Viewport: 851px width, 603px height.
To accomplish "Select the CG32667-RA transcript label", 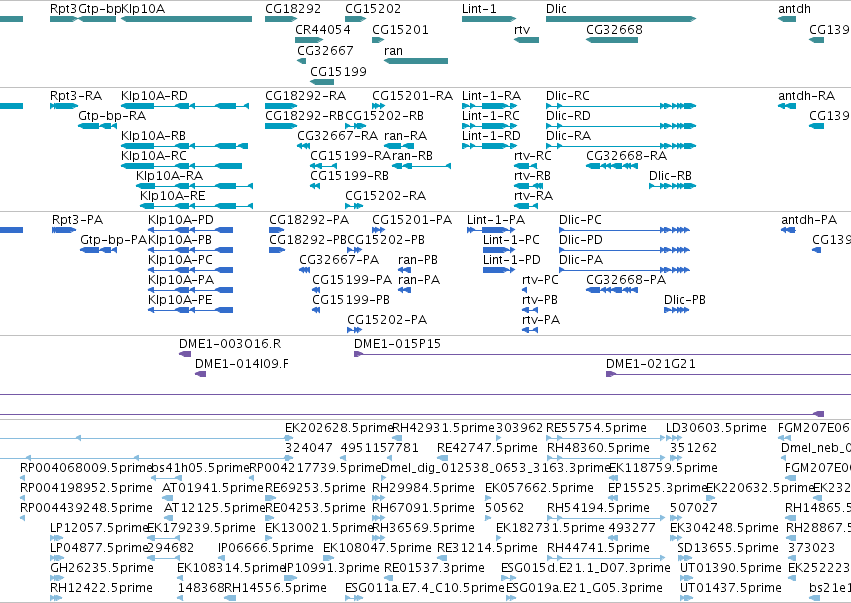I will click(x=338, y=136).
